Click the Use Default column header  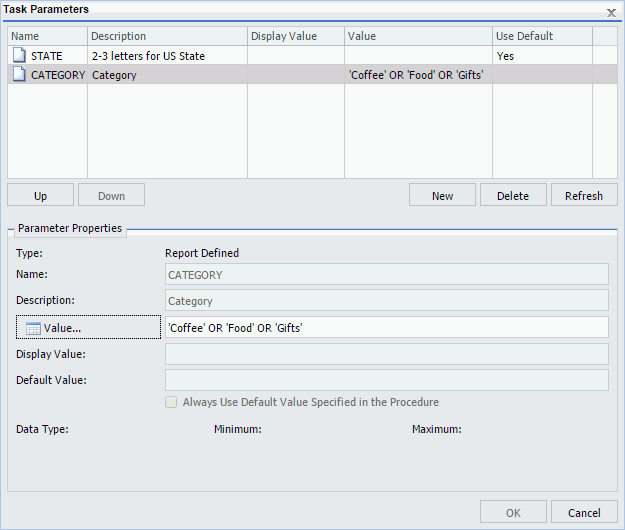click(x=542, y=36)
